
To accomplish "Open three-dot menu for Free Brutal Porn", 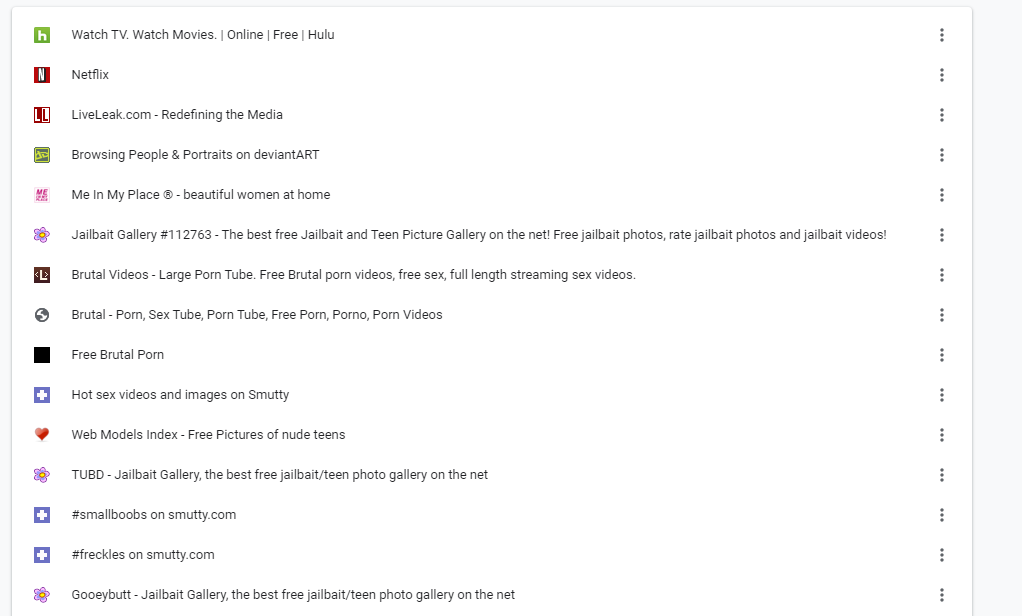I will [x=942, y=355].
